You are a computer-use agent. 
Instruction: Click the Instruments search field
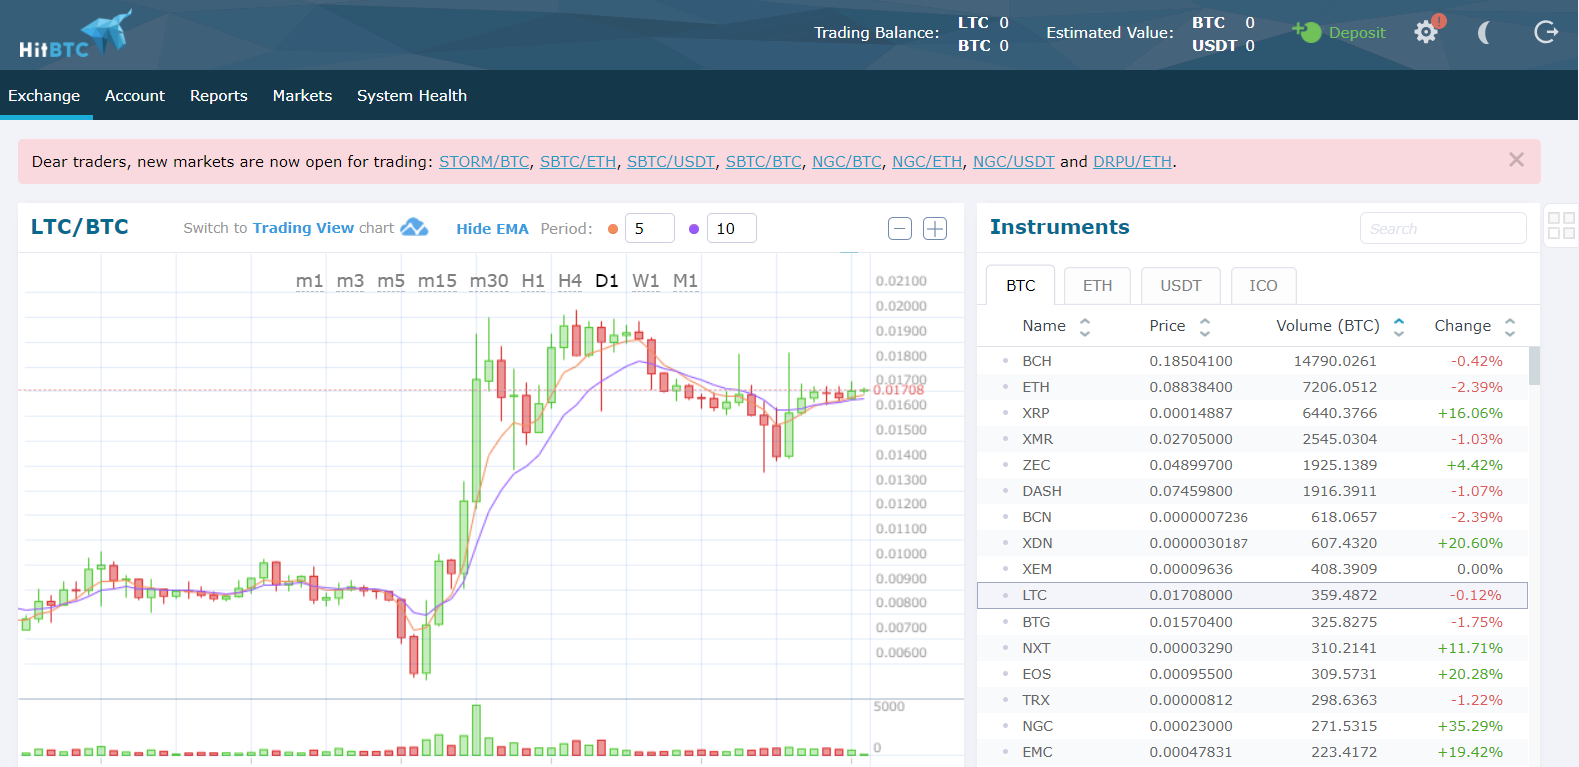(1442, 229)
